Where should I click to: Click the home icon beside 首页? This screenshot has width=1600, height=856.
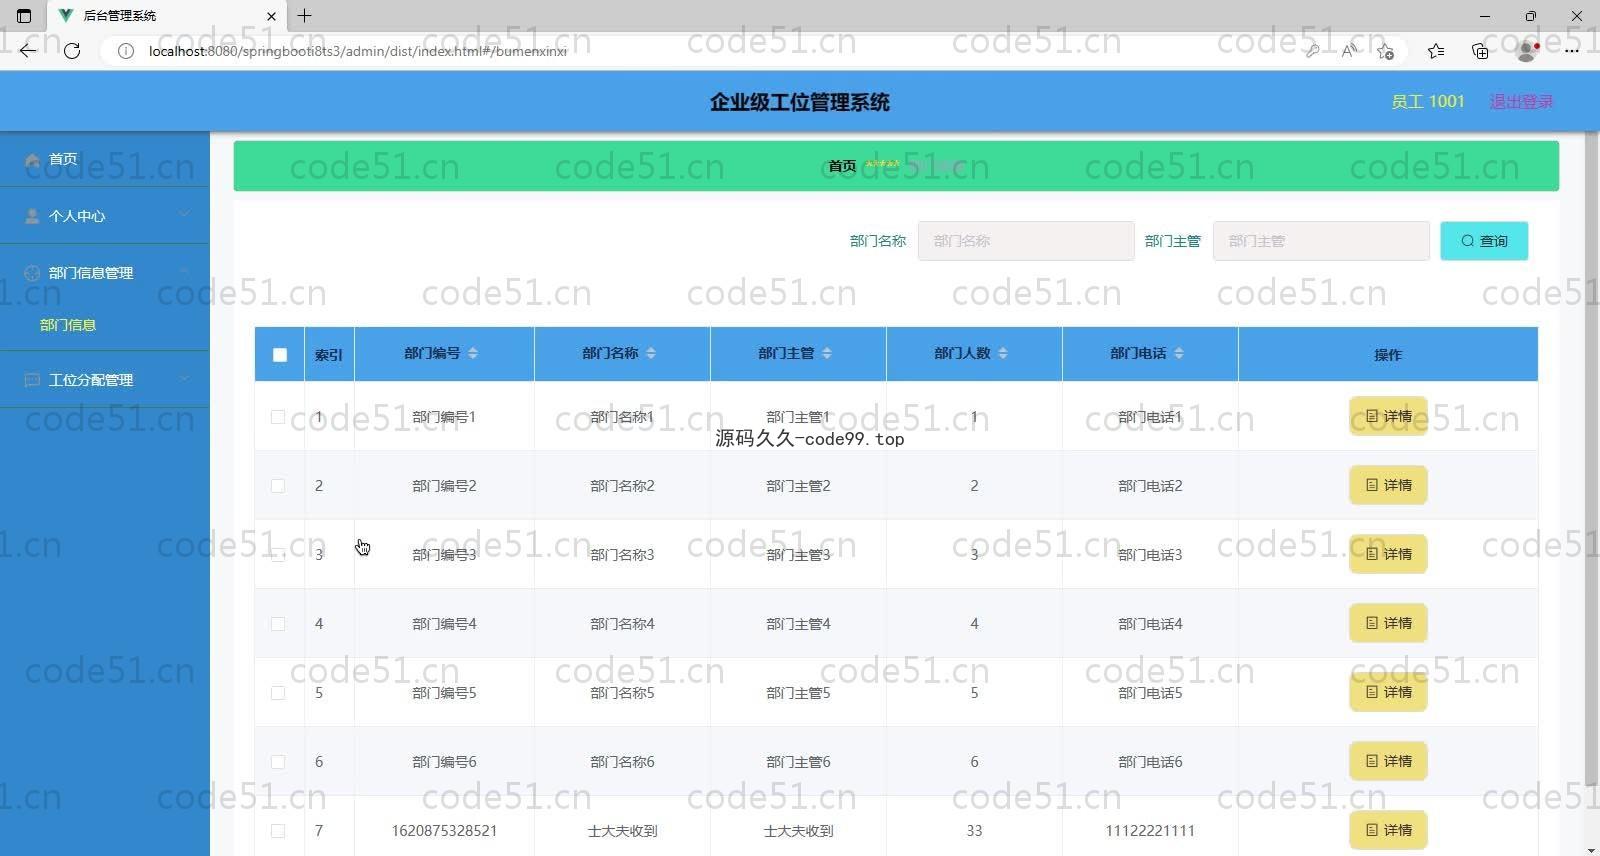32,159
